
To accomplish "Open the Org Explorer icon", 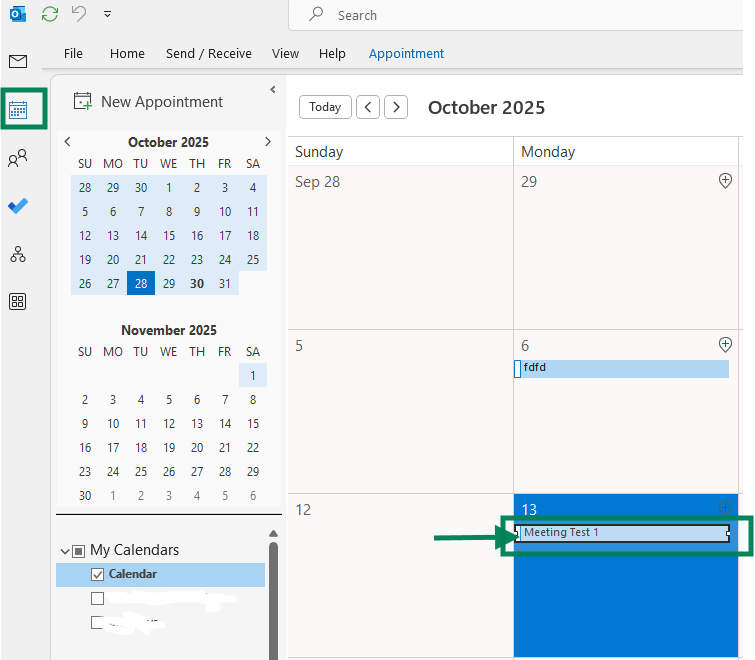I will pos(18,254).
